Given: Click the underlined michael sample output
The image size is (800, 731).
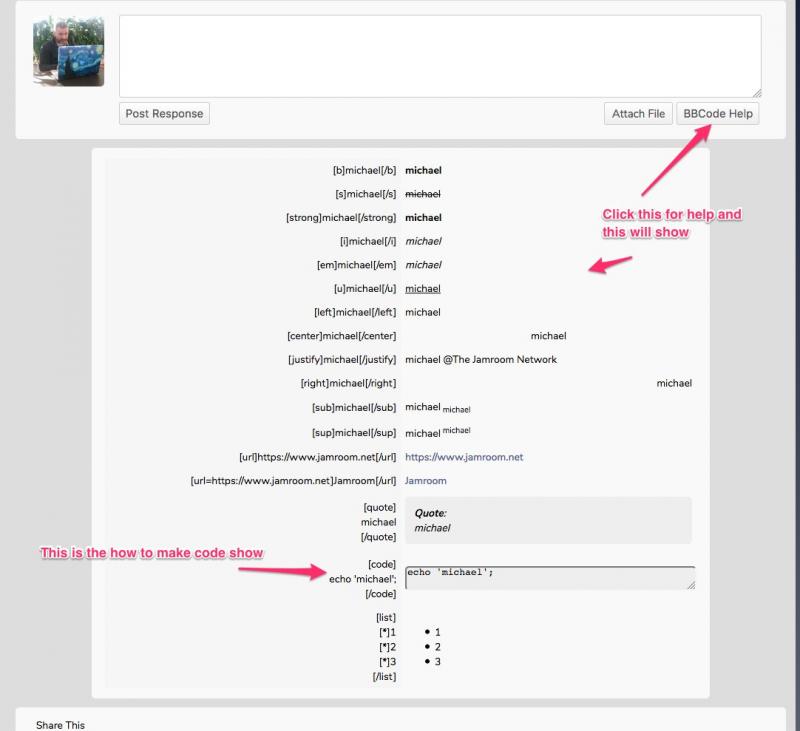Looking at the screenshot, I should pyautogui.click(x=422, y=289).
